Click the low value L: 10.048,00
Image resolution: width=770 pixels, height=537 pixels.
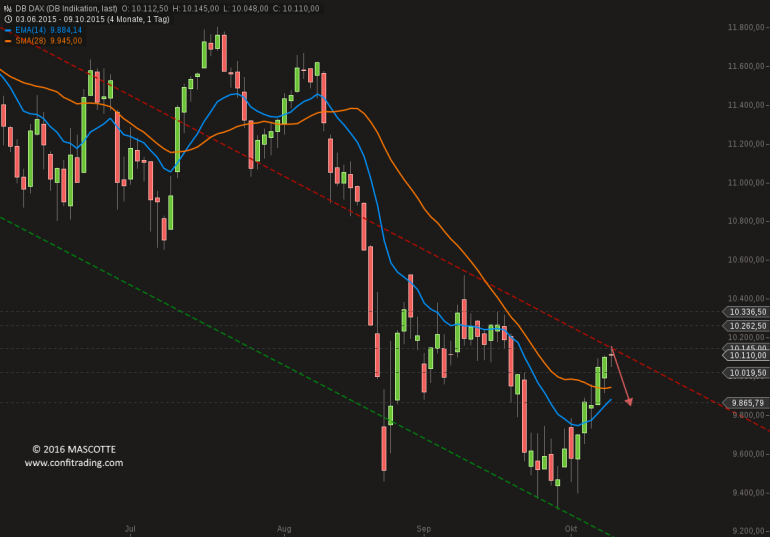point(246,8)
